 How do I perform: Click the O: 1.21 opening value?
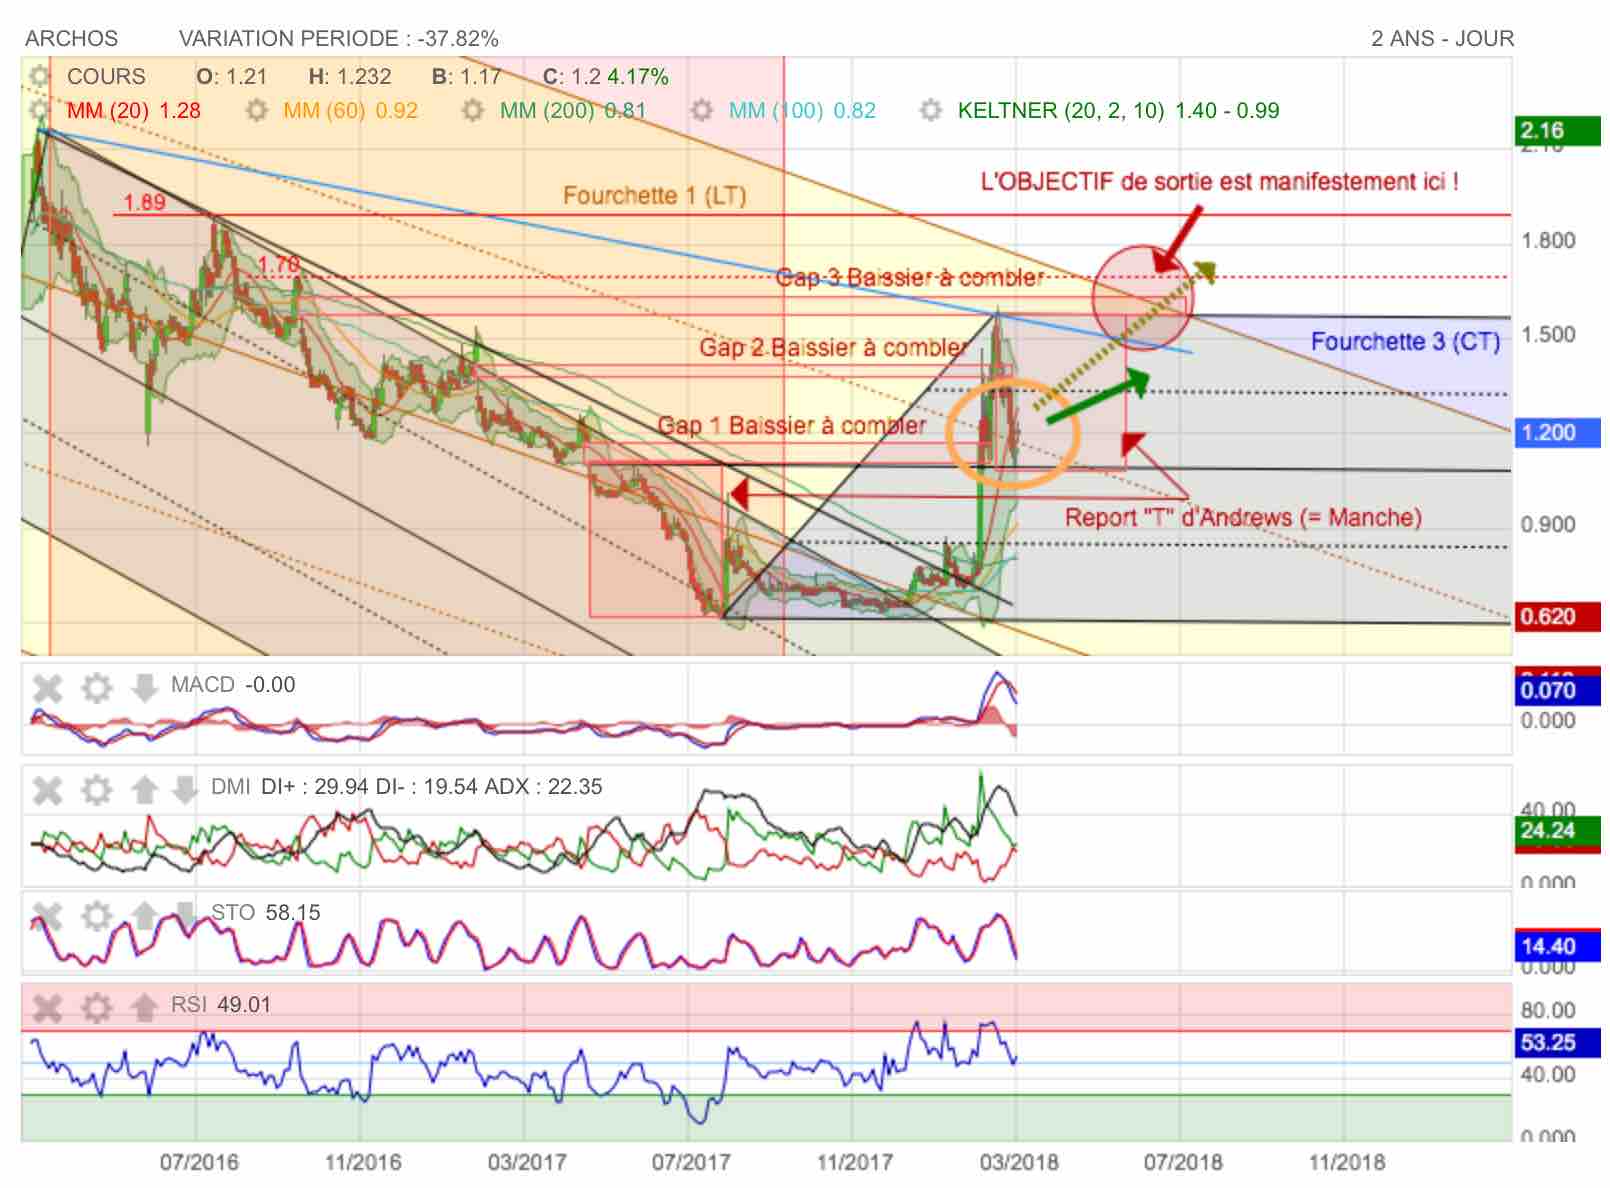[232, 77]
